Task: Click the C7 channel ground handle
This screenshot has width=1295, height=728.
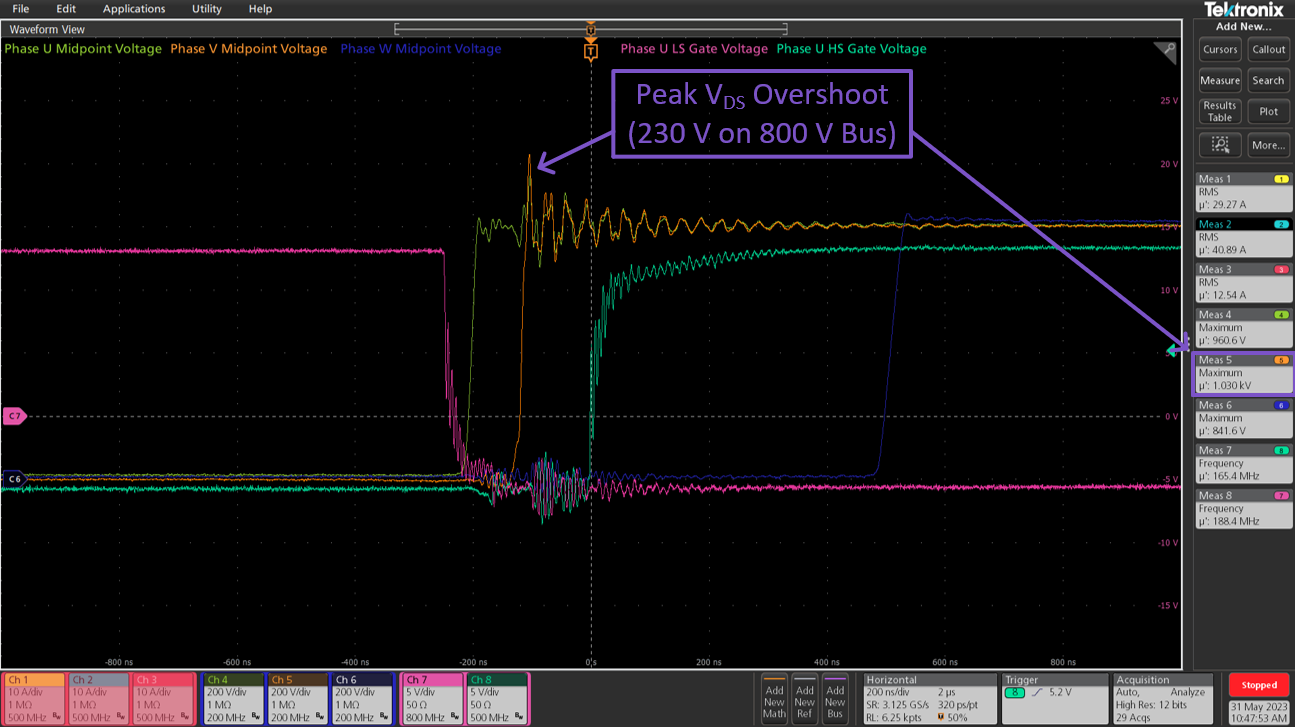Action: pos(14,415)
